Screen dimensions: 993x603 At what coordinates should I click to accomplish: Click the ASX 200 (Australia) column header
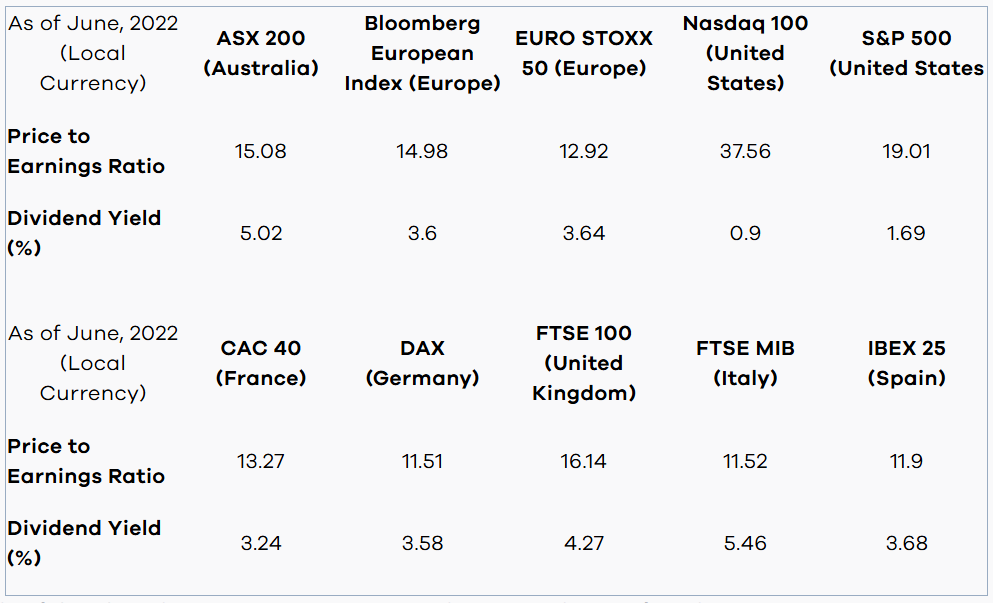[x=261, y=53]
